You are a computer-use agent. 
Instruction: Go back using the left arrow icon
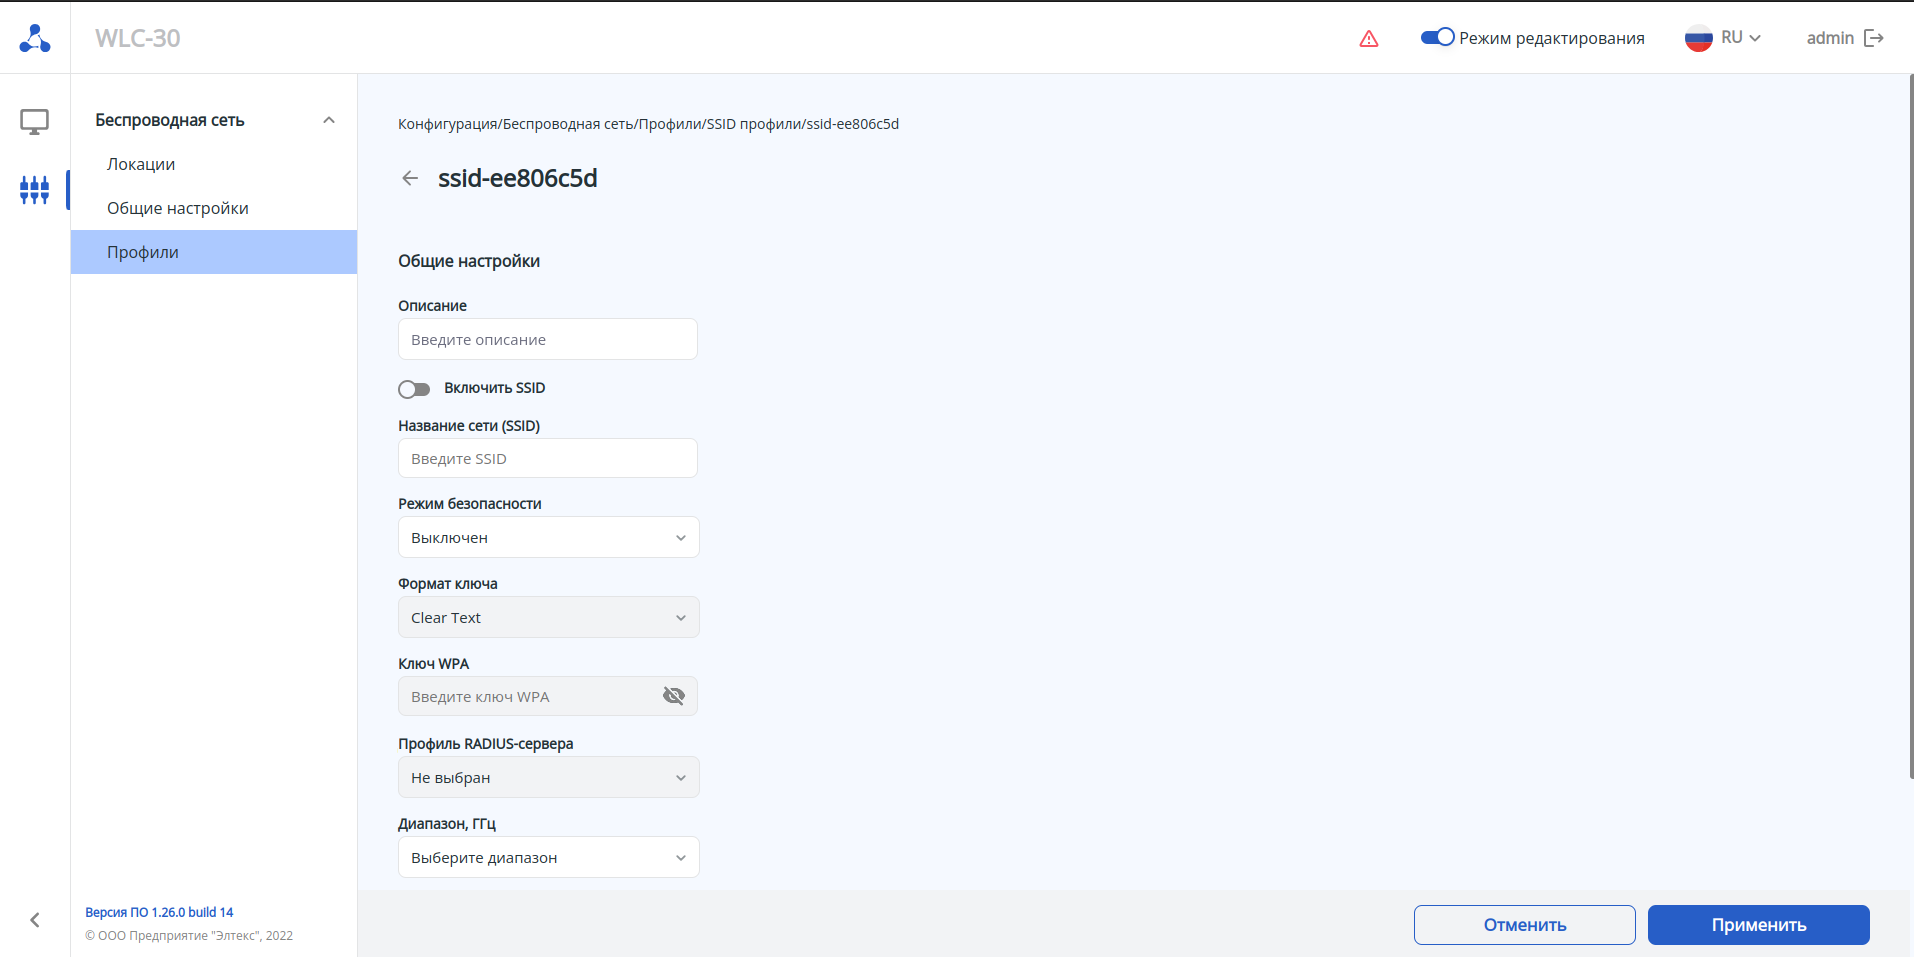410,178
